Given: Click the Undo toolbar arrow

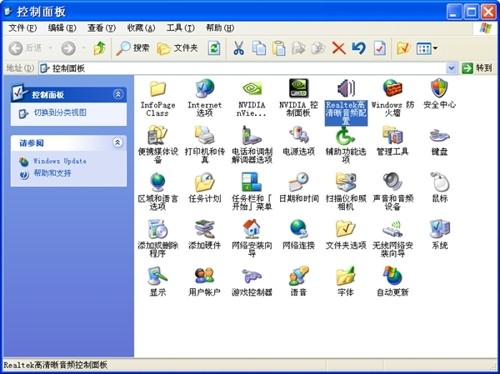Looking at the screenshot, I should pyautogui.click(x=359, y=49).
